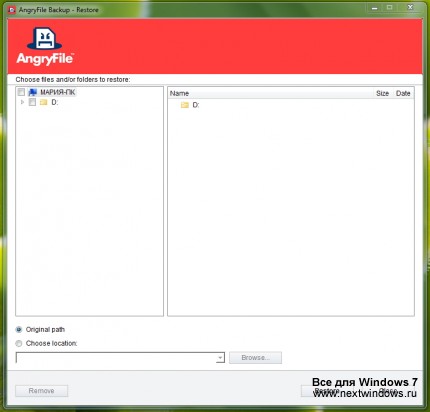Viewport: 430px width, 412px height.
Task: Expand the D: node in tree
Action: click(22, 102)
